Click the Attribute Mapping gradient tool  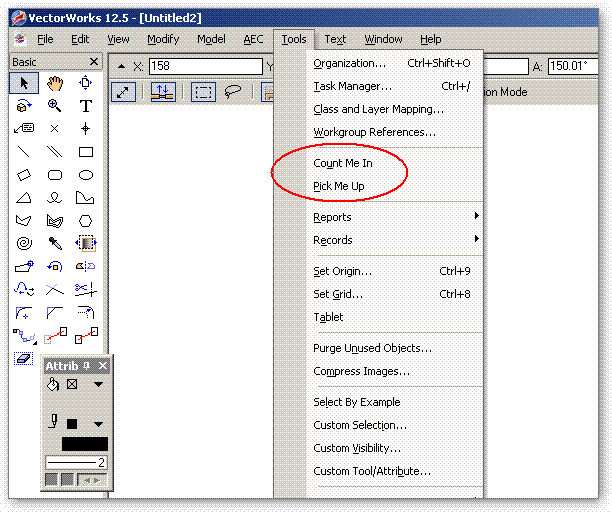[x=86, y=244]
